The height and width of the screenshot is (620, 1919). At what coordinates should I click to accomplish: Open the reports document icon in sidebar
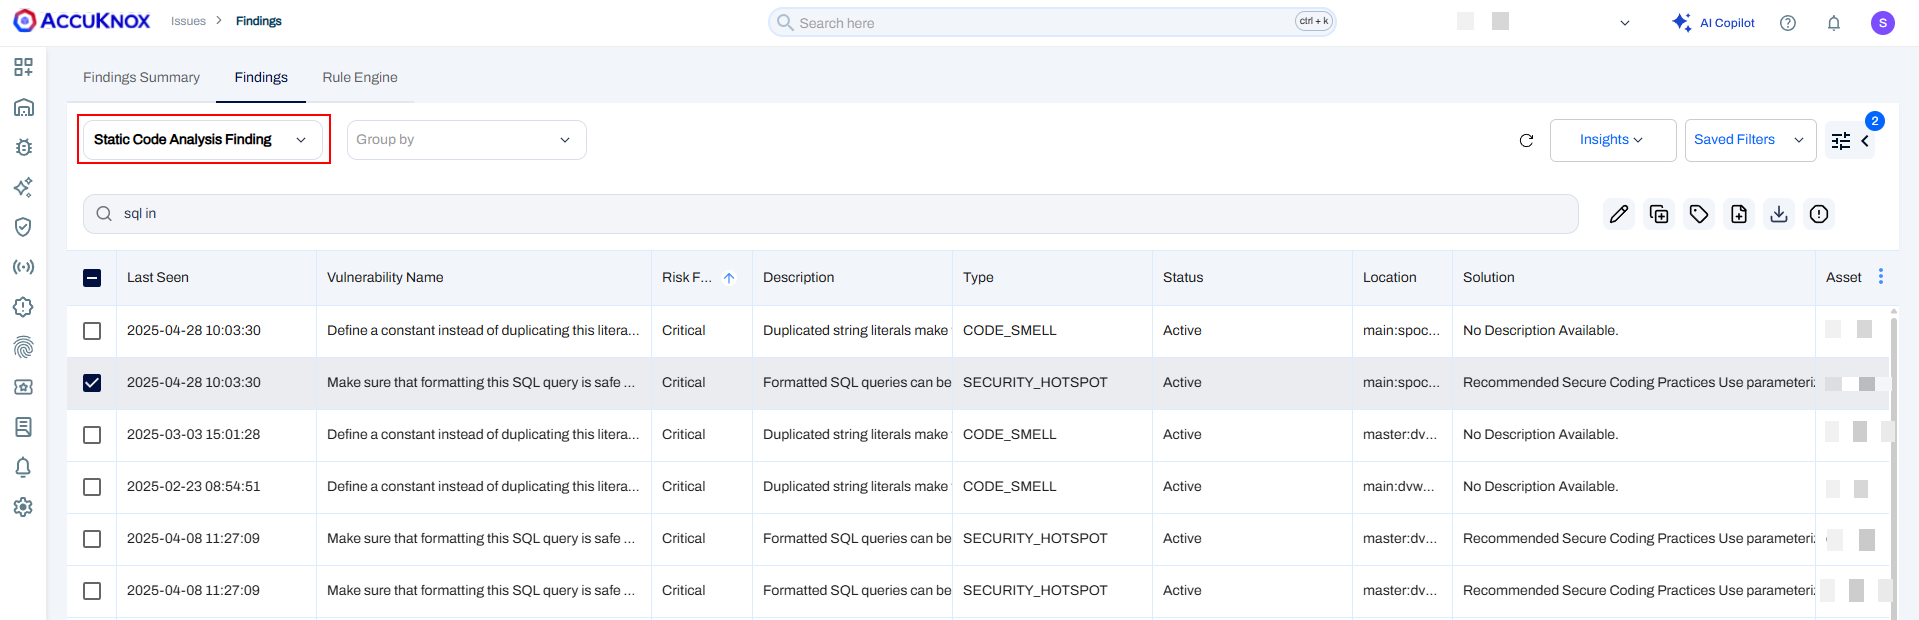click(23, 427)
